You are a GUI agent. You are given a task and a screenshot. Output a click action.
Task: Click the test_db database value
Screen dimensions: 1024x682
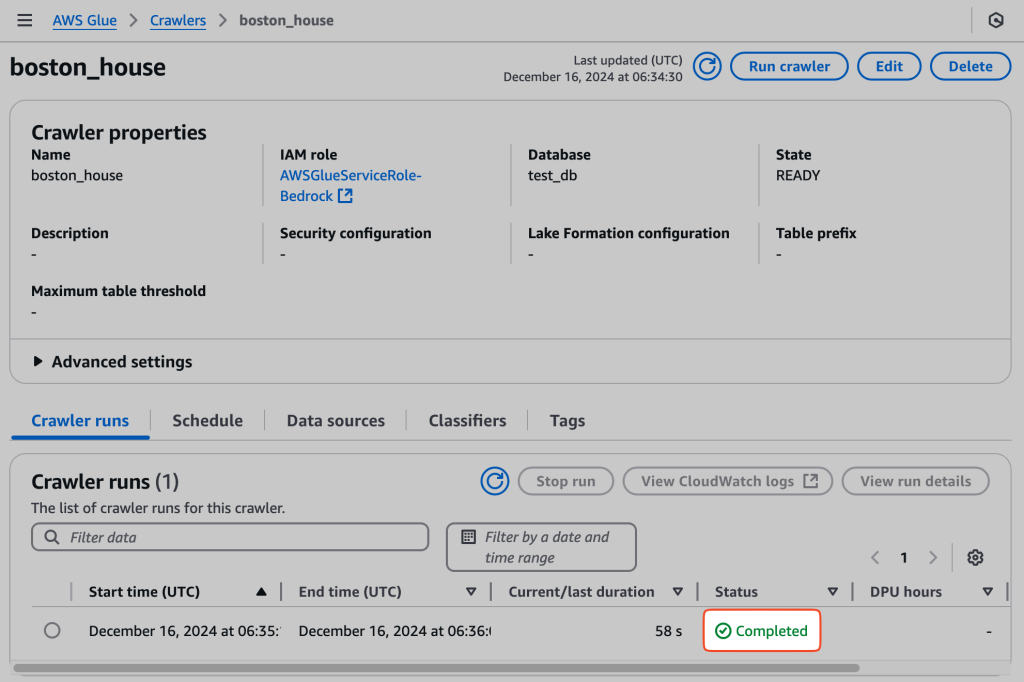552,175
